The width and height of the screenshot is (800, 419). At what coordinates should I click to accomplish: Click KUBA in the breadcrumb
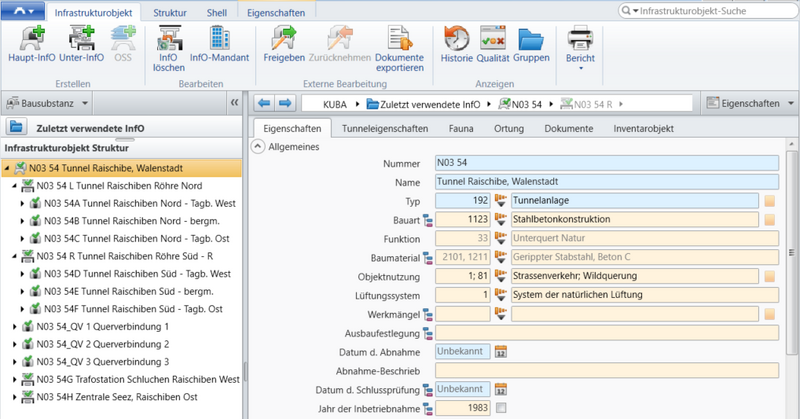pyautogui.click(x=335, y=104)
